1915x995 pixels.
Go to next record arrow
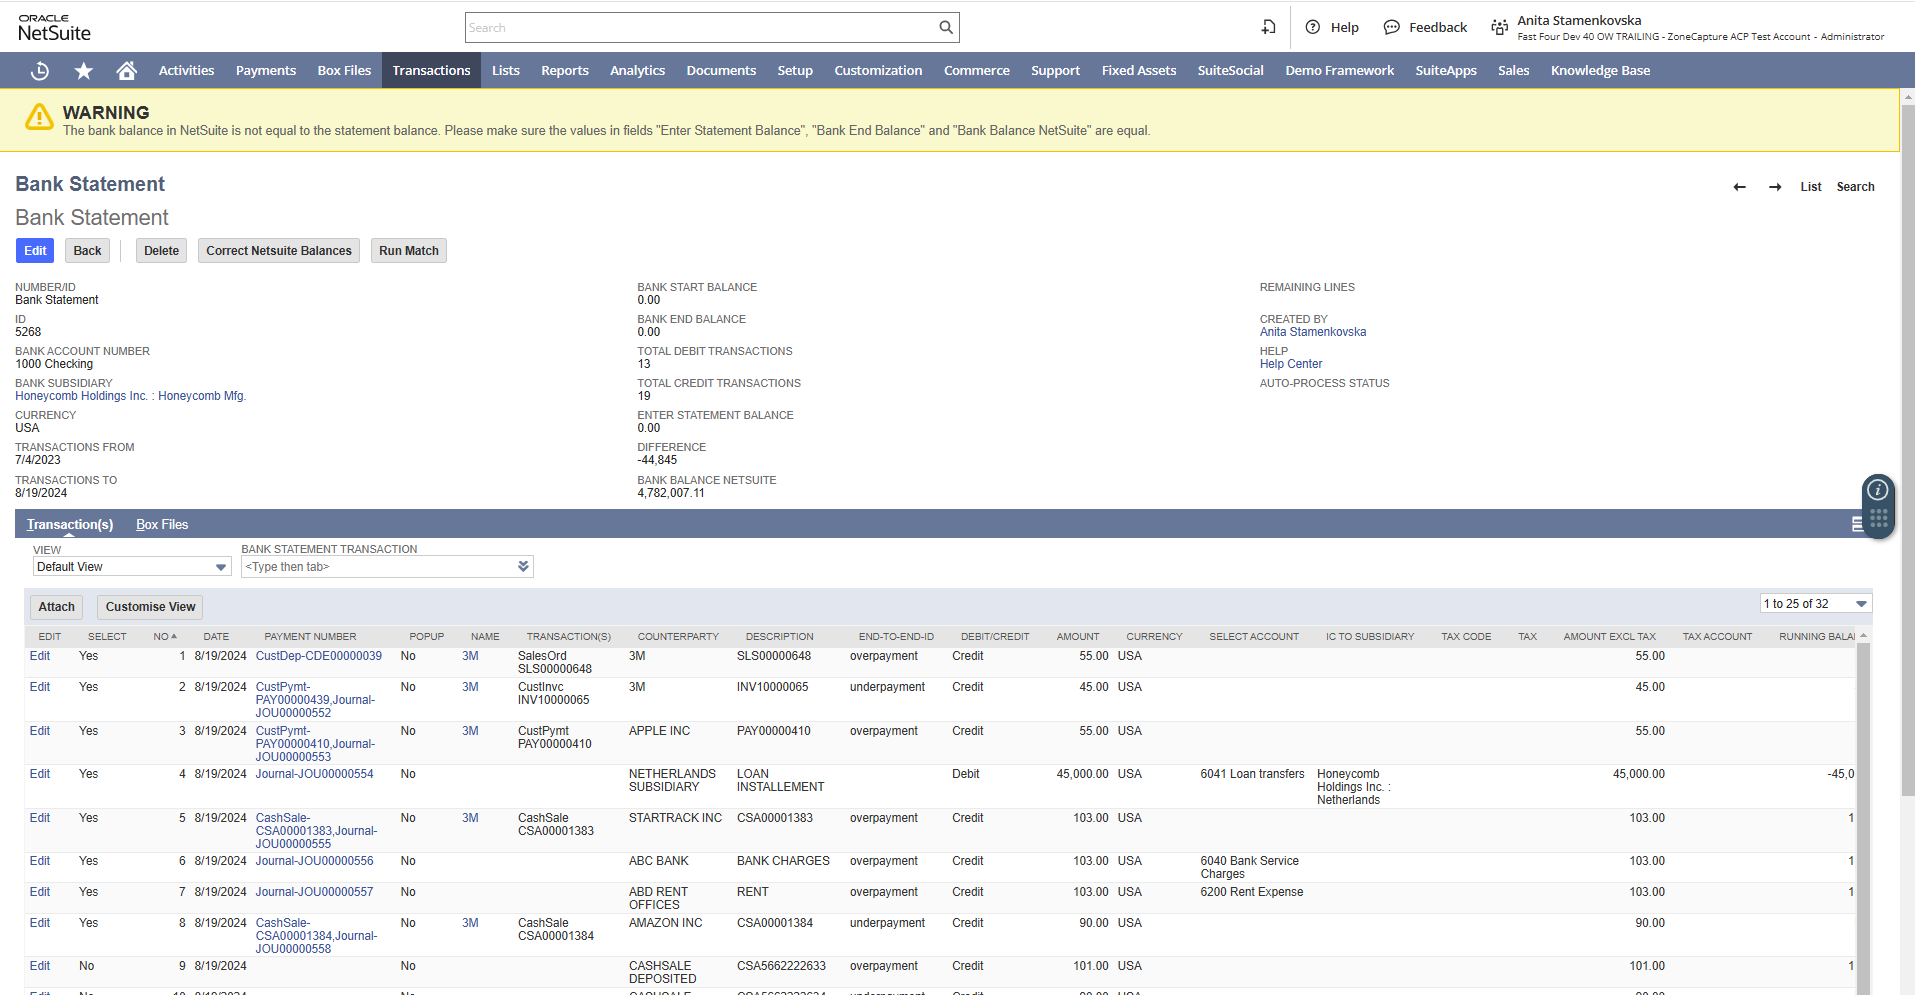(x=1775, y=187)
